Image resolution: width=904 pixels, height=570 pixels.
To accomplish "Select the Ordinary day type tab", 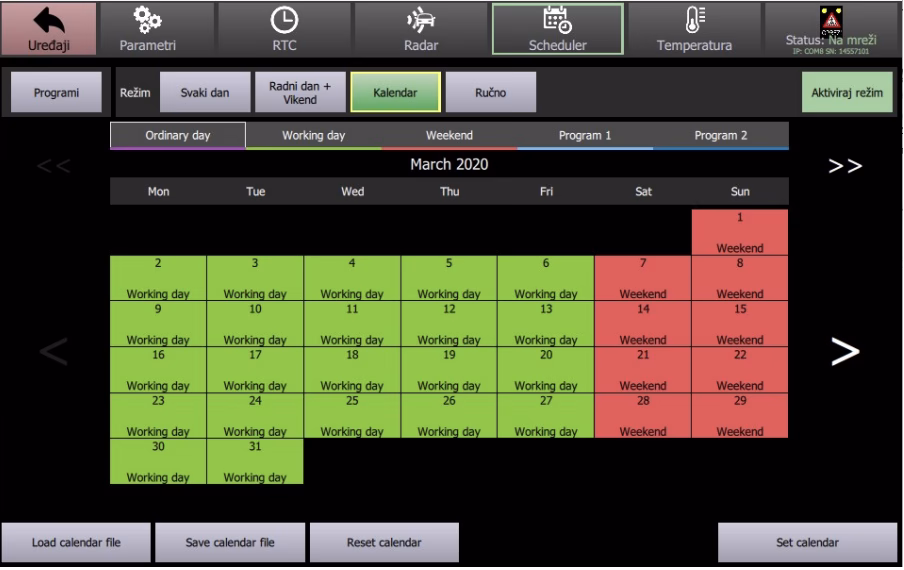I will coord(178,136).
